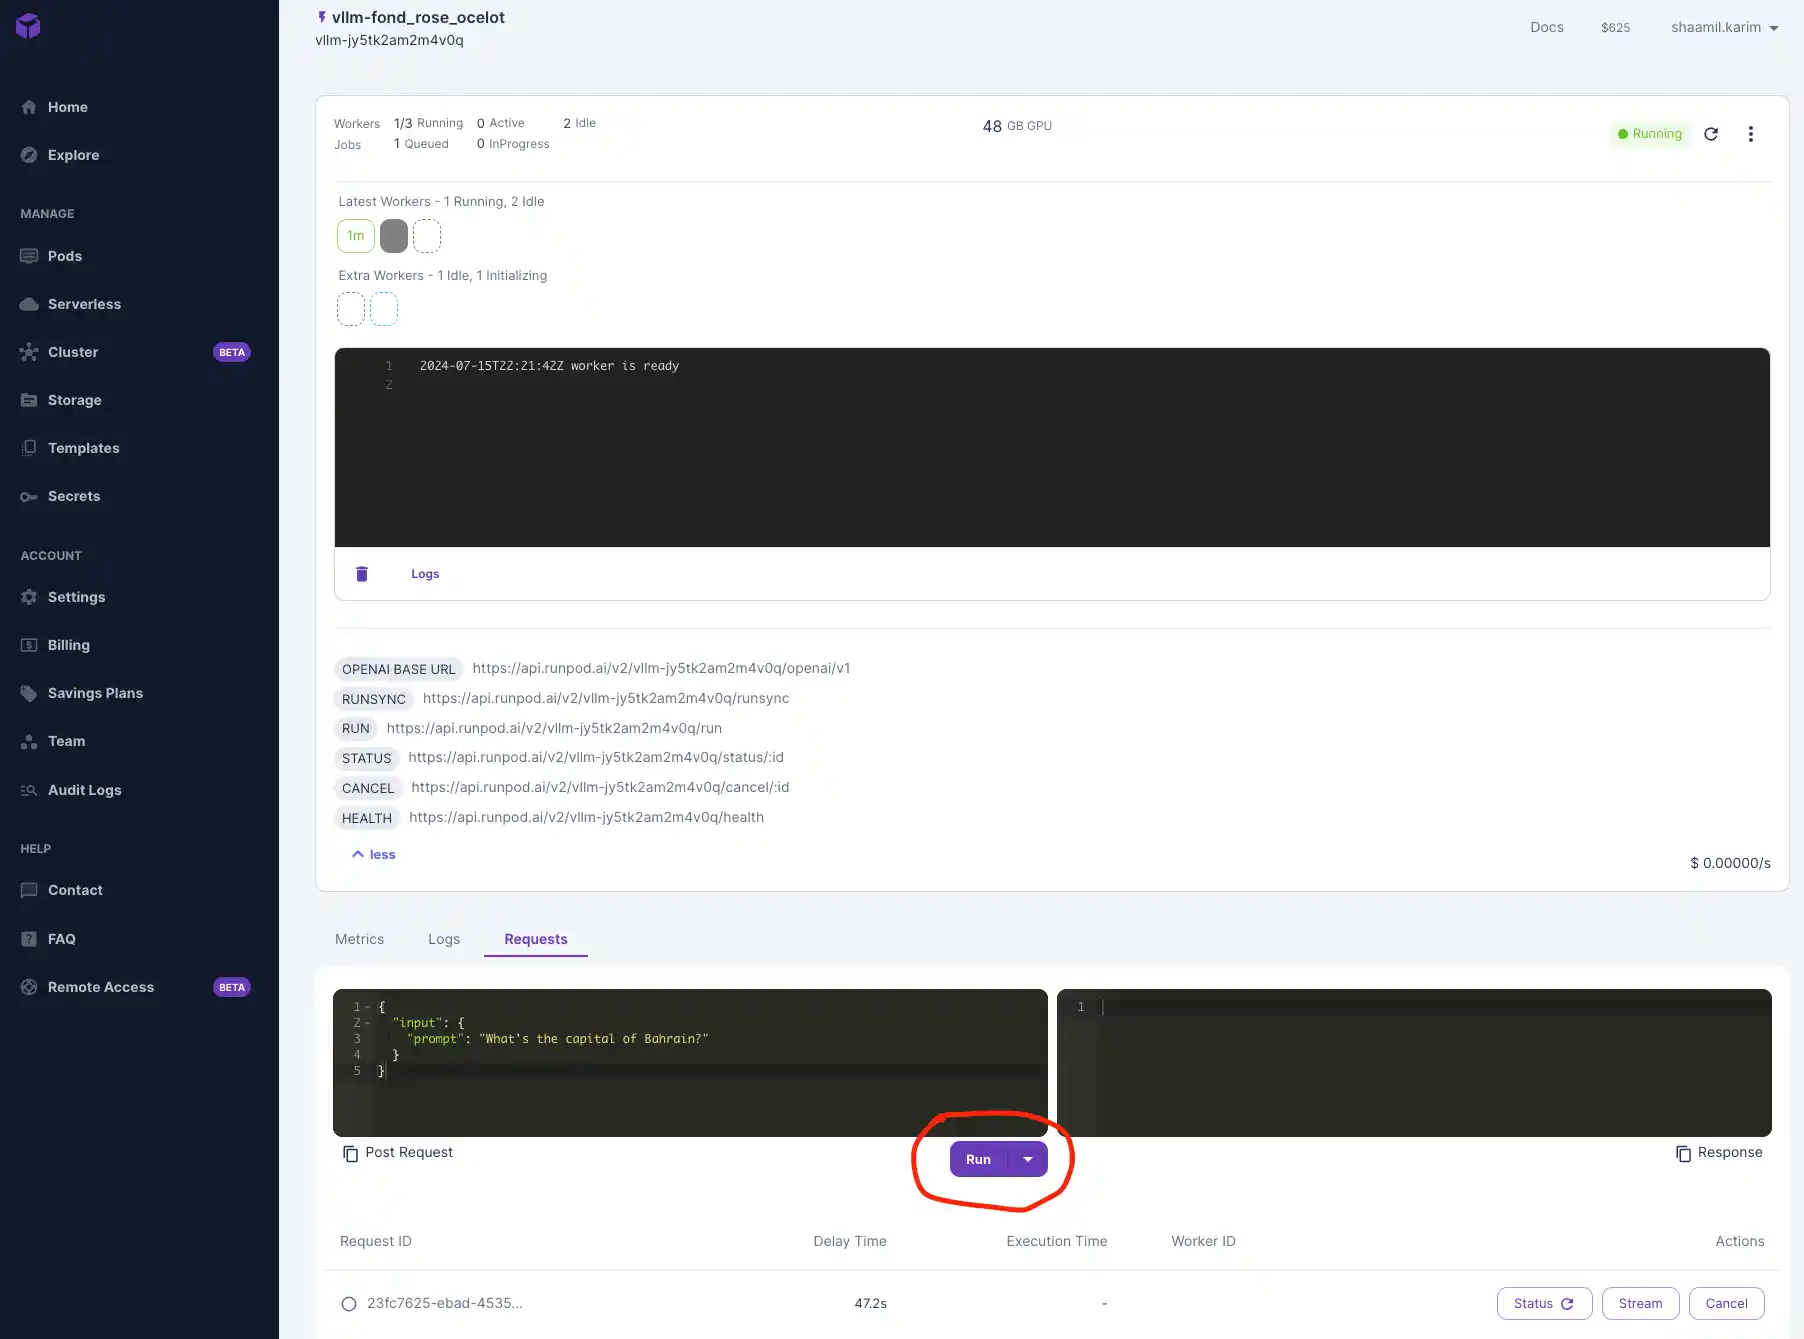
Task: Click the Templates icon
Action: (29, 448)
